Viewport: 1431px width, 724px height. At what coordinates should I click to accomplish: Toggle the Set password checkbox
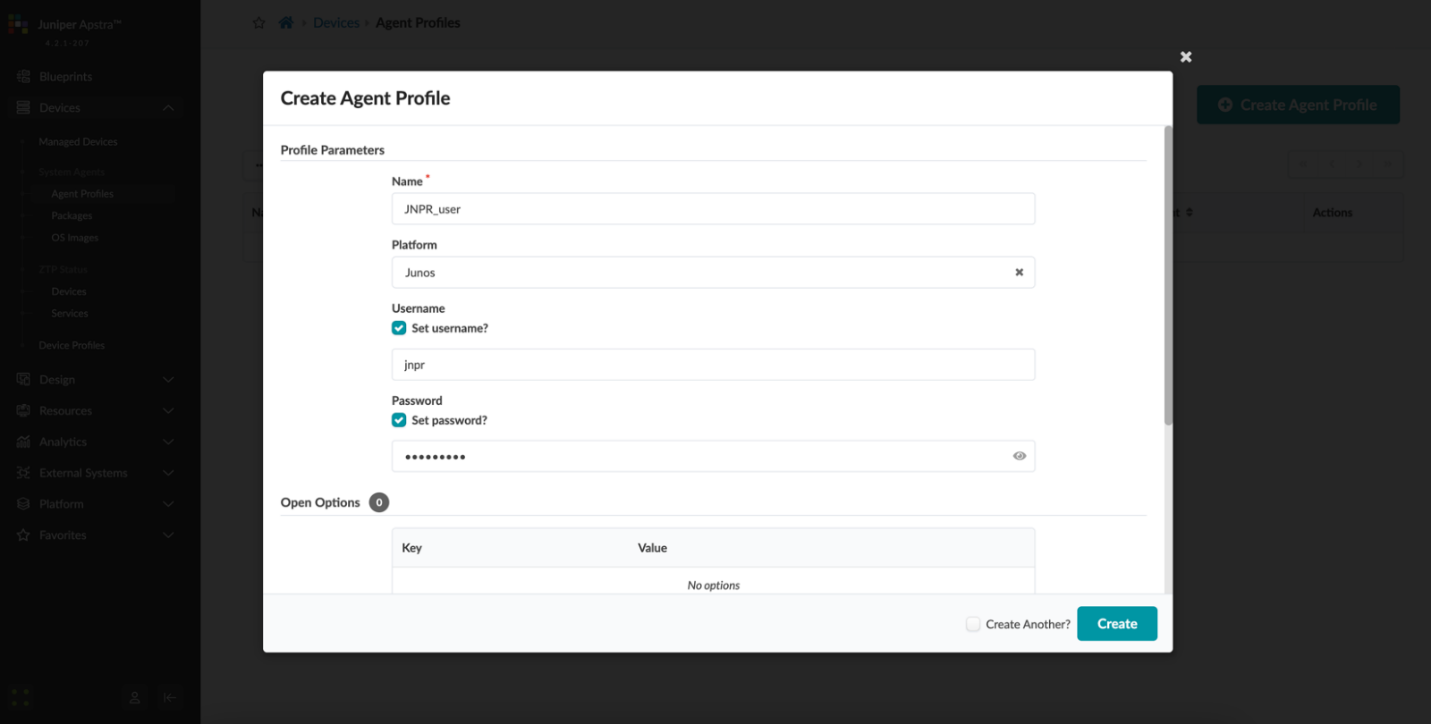click(x=399, y=420)
